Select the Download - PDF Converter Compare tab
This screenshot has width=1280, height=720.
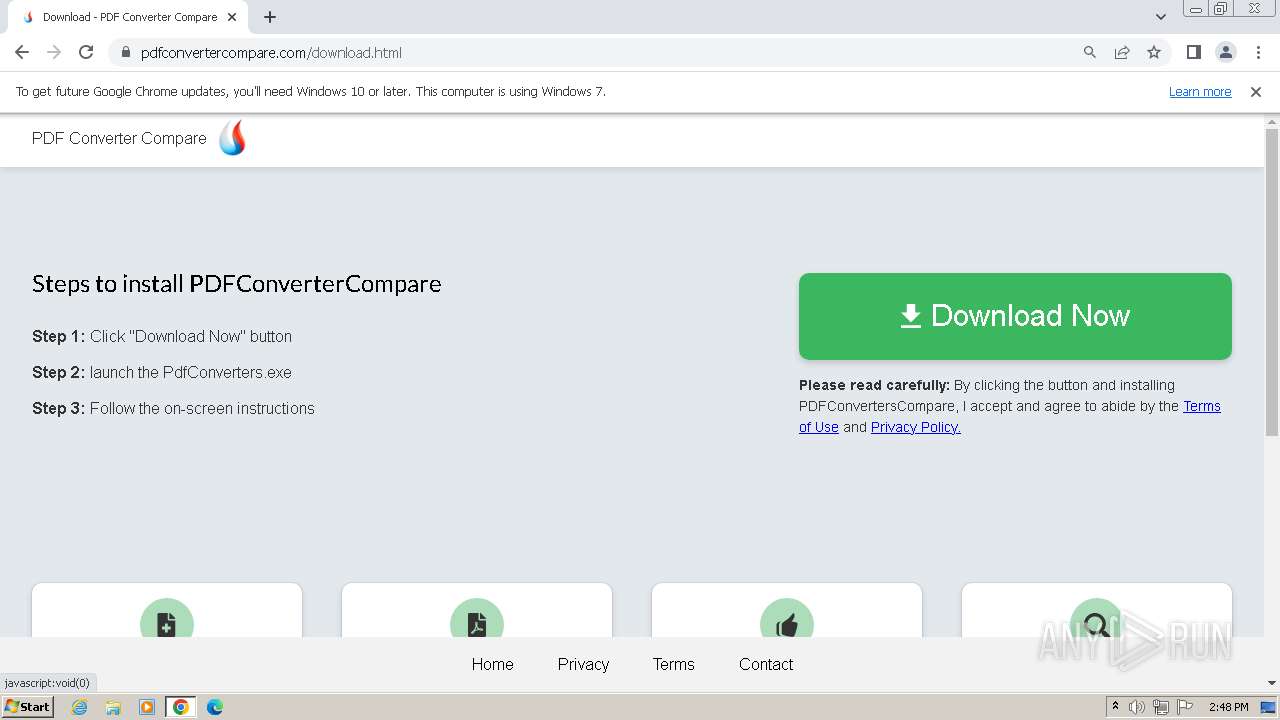(x=130, y=17)
